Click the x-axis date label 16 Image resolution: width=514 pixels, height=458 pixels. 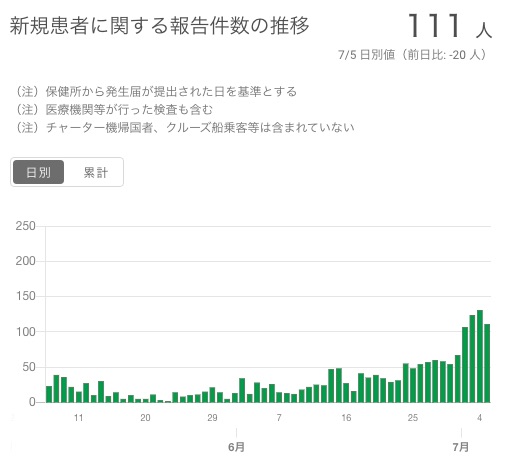coord(346,418)
